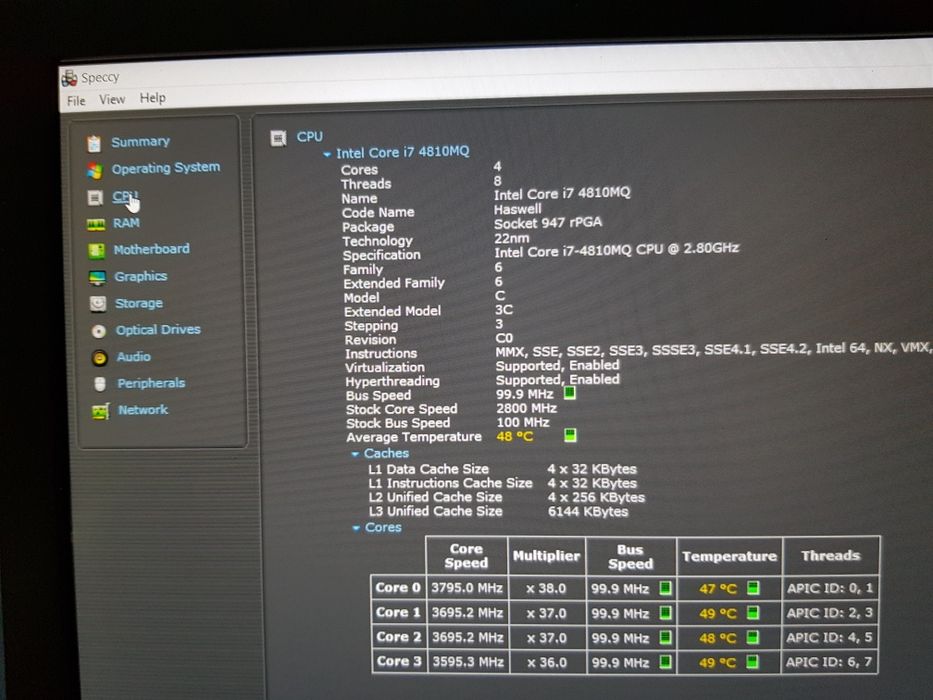Select Peripherals in the sidebar

click(x=151, y=383)
